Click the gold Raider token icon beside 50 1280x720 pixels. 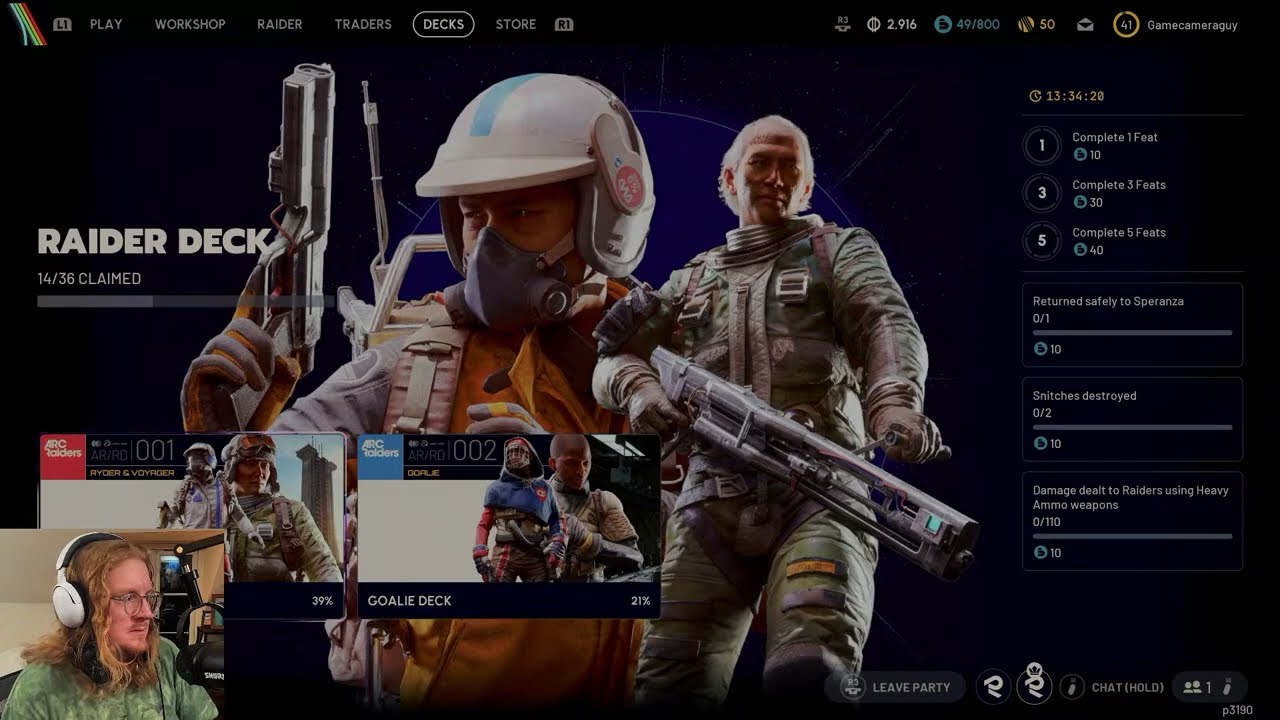pos(1025,24)
